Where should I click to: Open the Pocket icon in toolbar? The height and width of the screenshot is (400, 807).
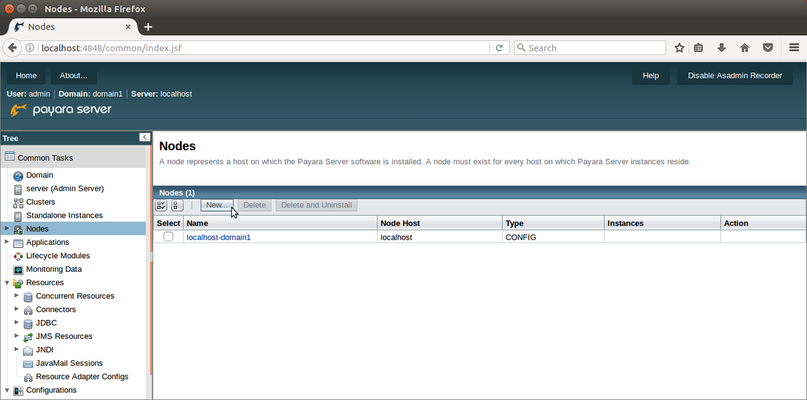pyautogui.click(x=768, y=48)
